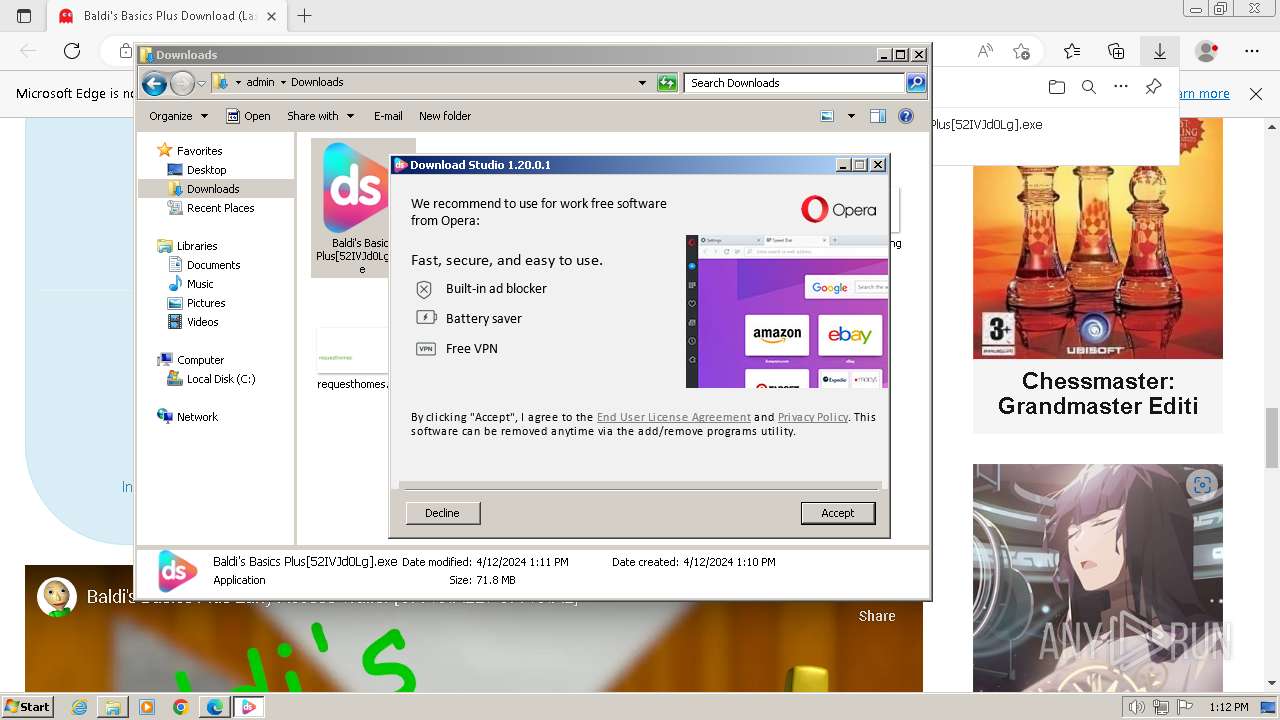1280x720 pixels.
Task: Open Chrome from the taskbar
Action: (180, 707)
